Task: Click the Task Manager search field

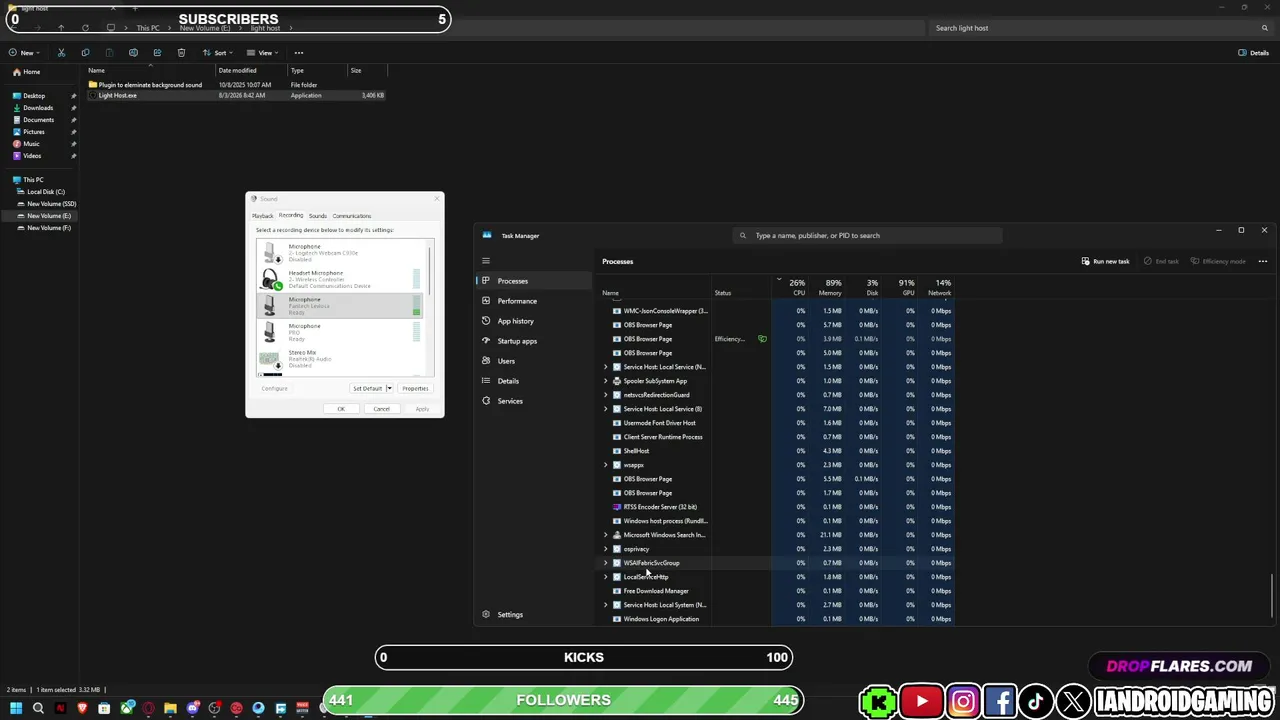Action: point(868,236)
